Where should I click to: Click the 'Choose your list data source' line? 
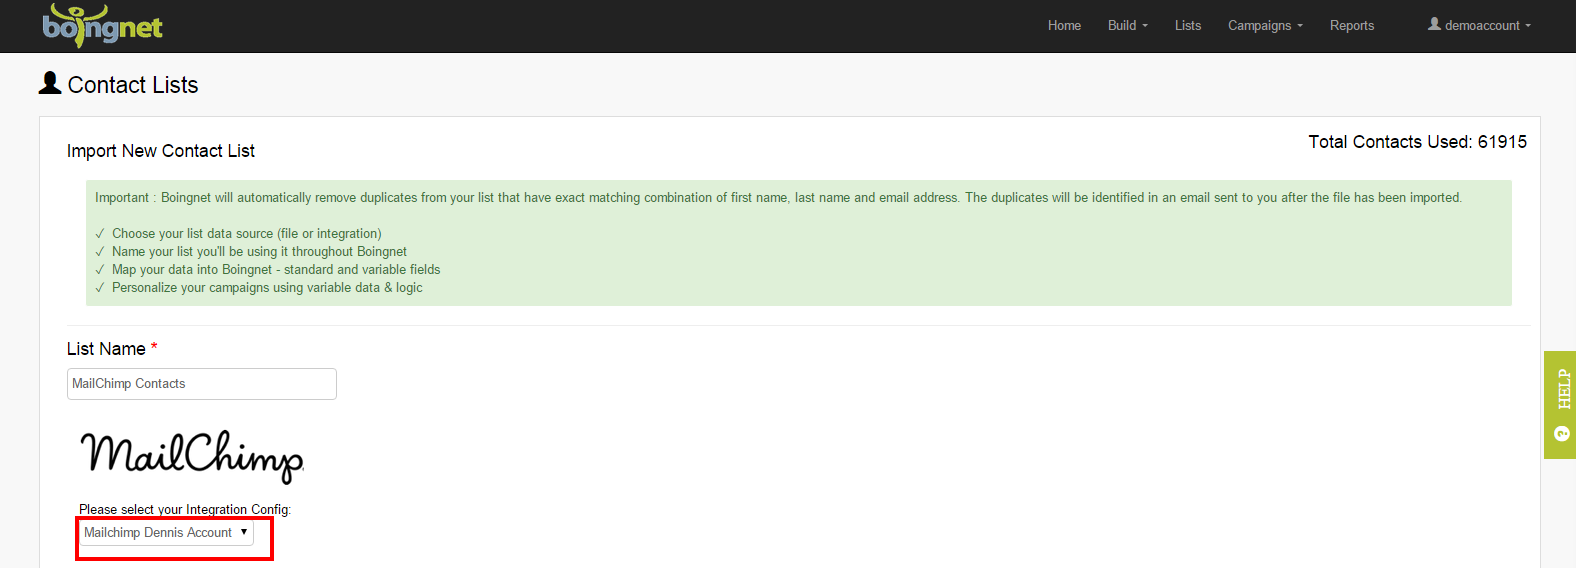pyautogui.click(x=246, y=234)
